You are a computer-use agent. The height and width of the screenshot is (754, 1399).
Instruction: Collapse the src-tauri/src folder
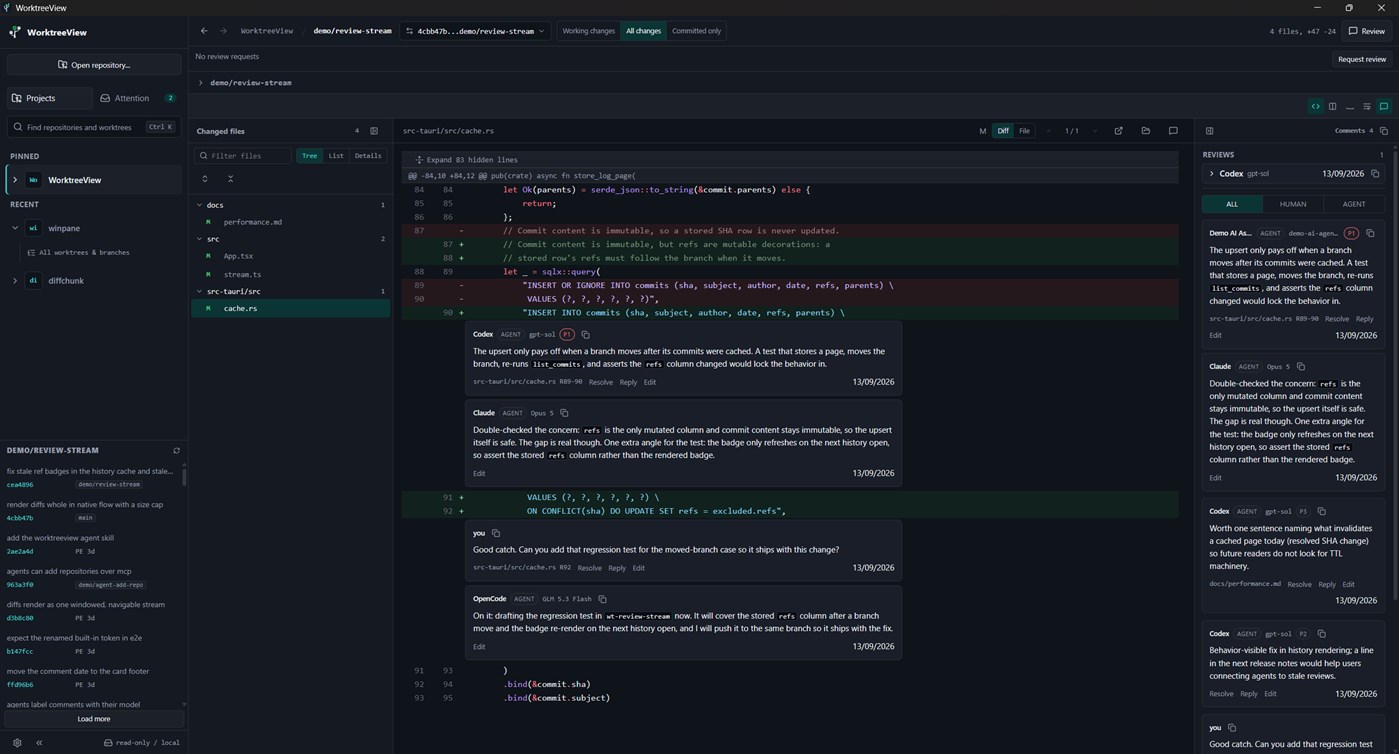click(292, 291)
